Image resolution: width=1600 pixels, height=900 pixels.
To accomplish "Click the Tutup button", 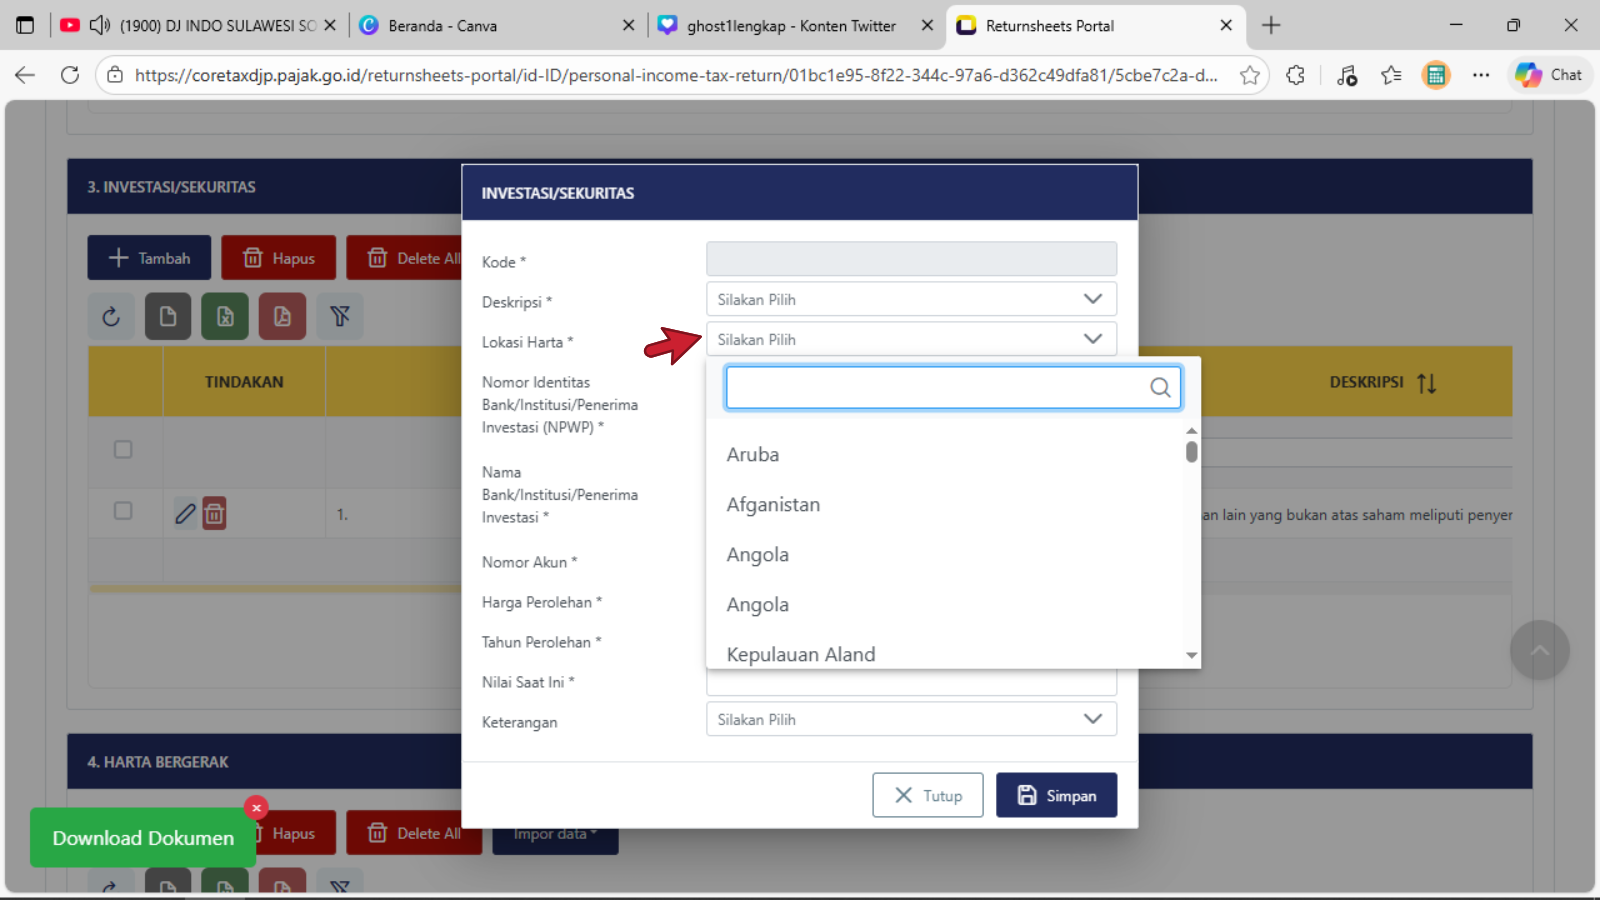I will (927, 796).
